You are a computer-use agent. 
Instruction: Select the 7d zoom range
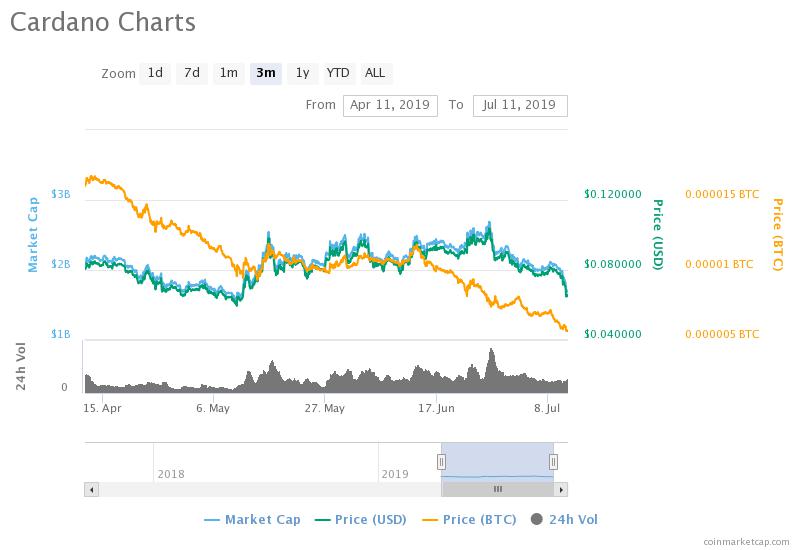[x=191, y=73]
